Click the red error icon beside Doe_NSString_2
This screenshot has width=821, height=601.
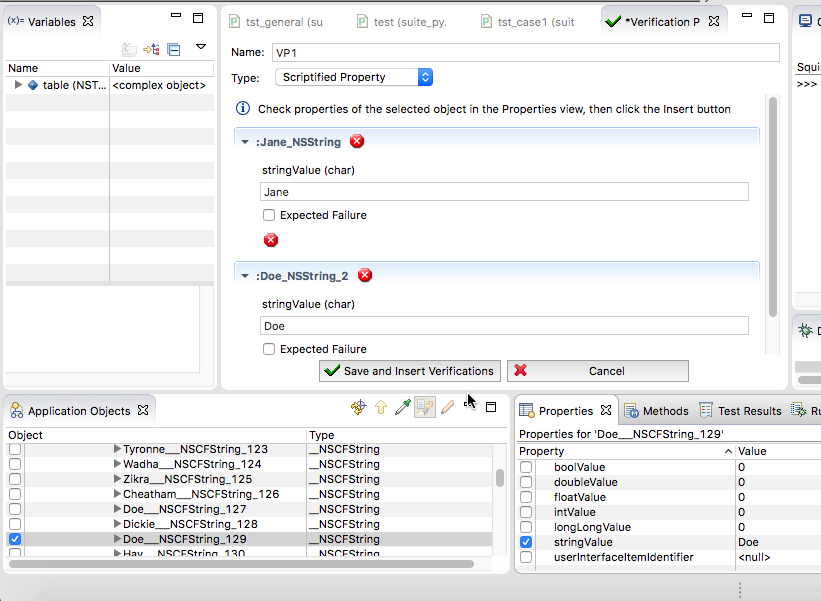coord(365,275)
